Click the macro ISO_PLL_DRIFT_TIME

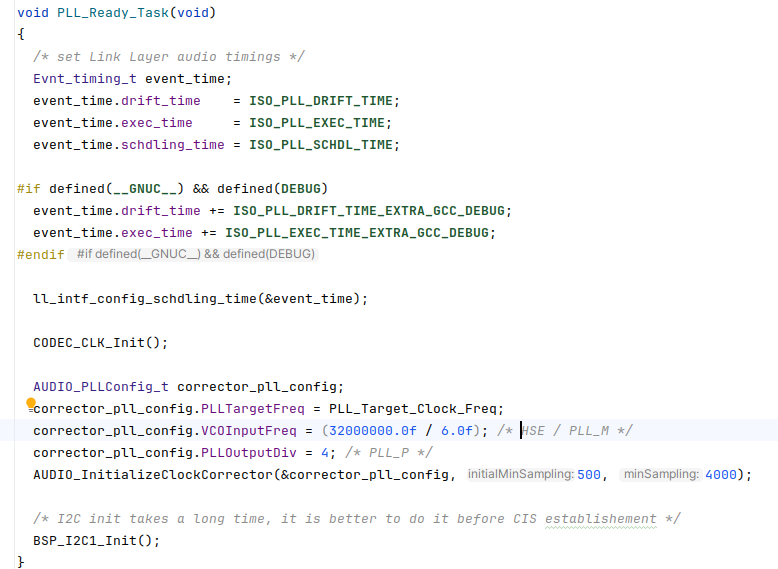point(321,101)
